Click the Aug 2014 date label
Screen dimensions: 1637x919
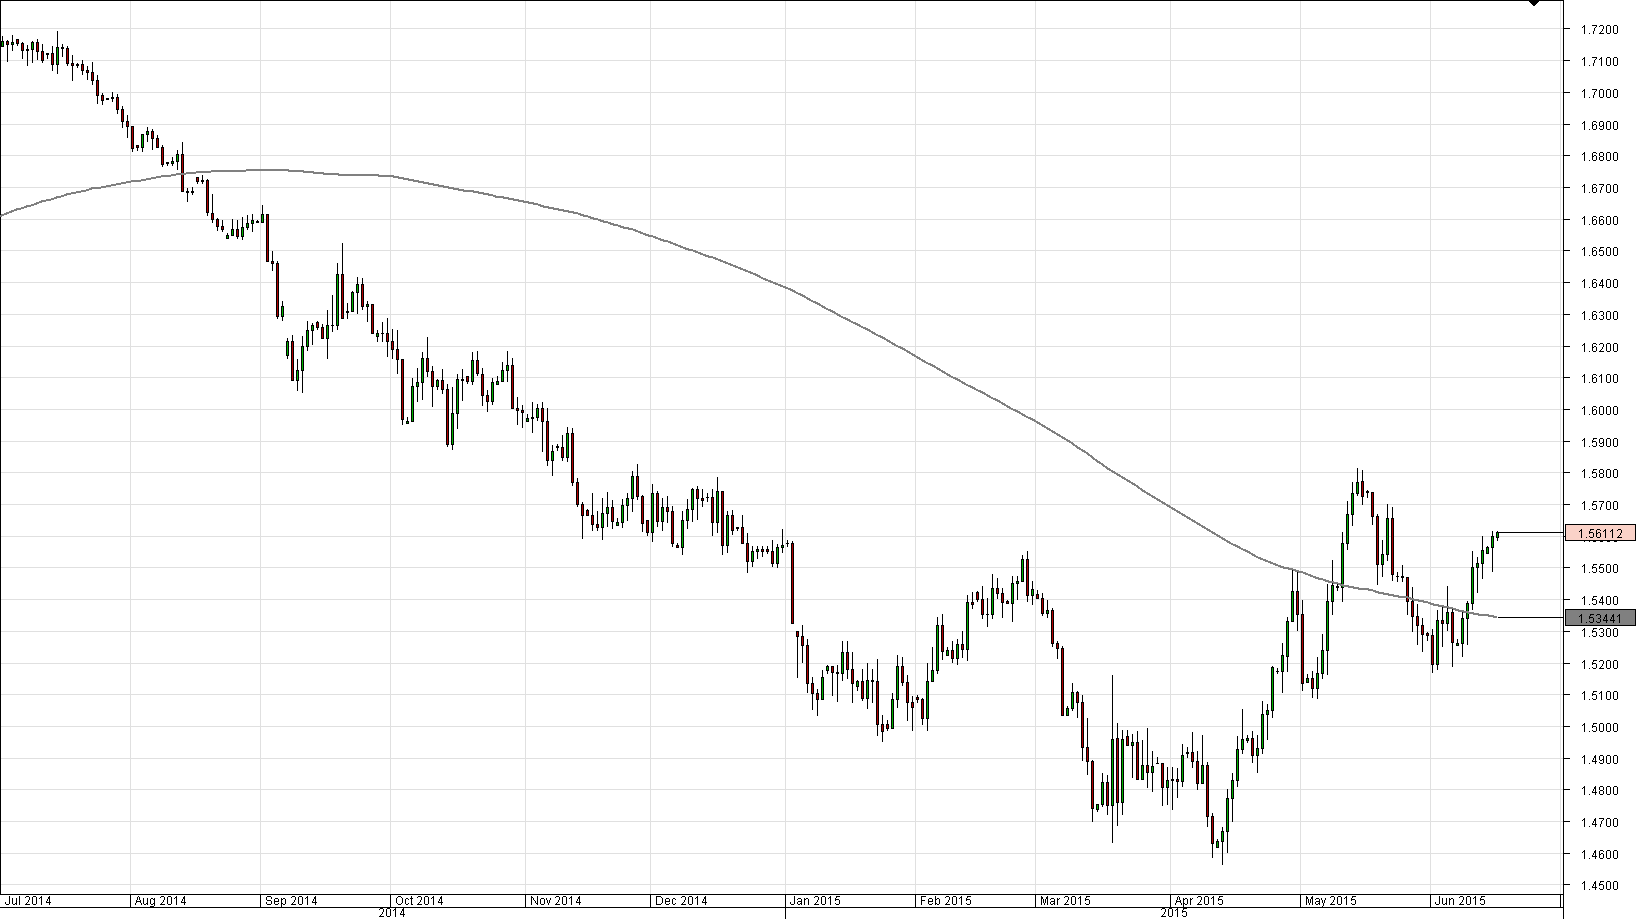click(x=159, y=901)
